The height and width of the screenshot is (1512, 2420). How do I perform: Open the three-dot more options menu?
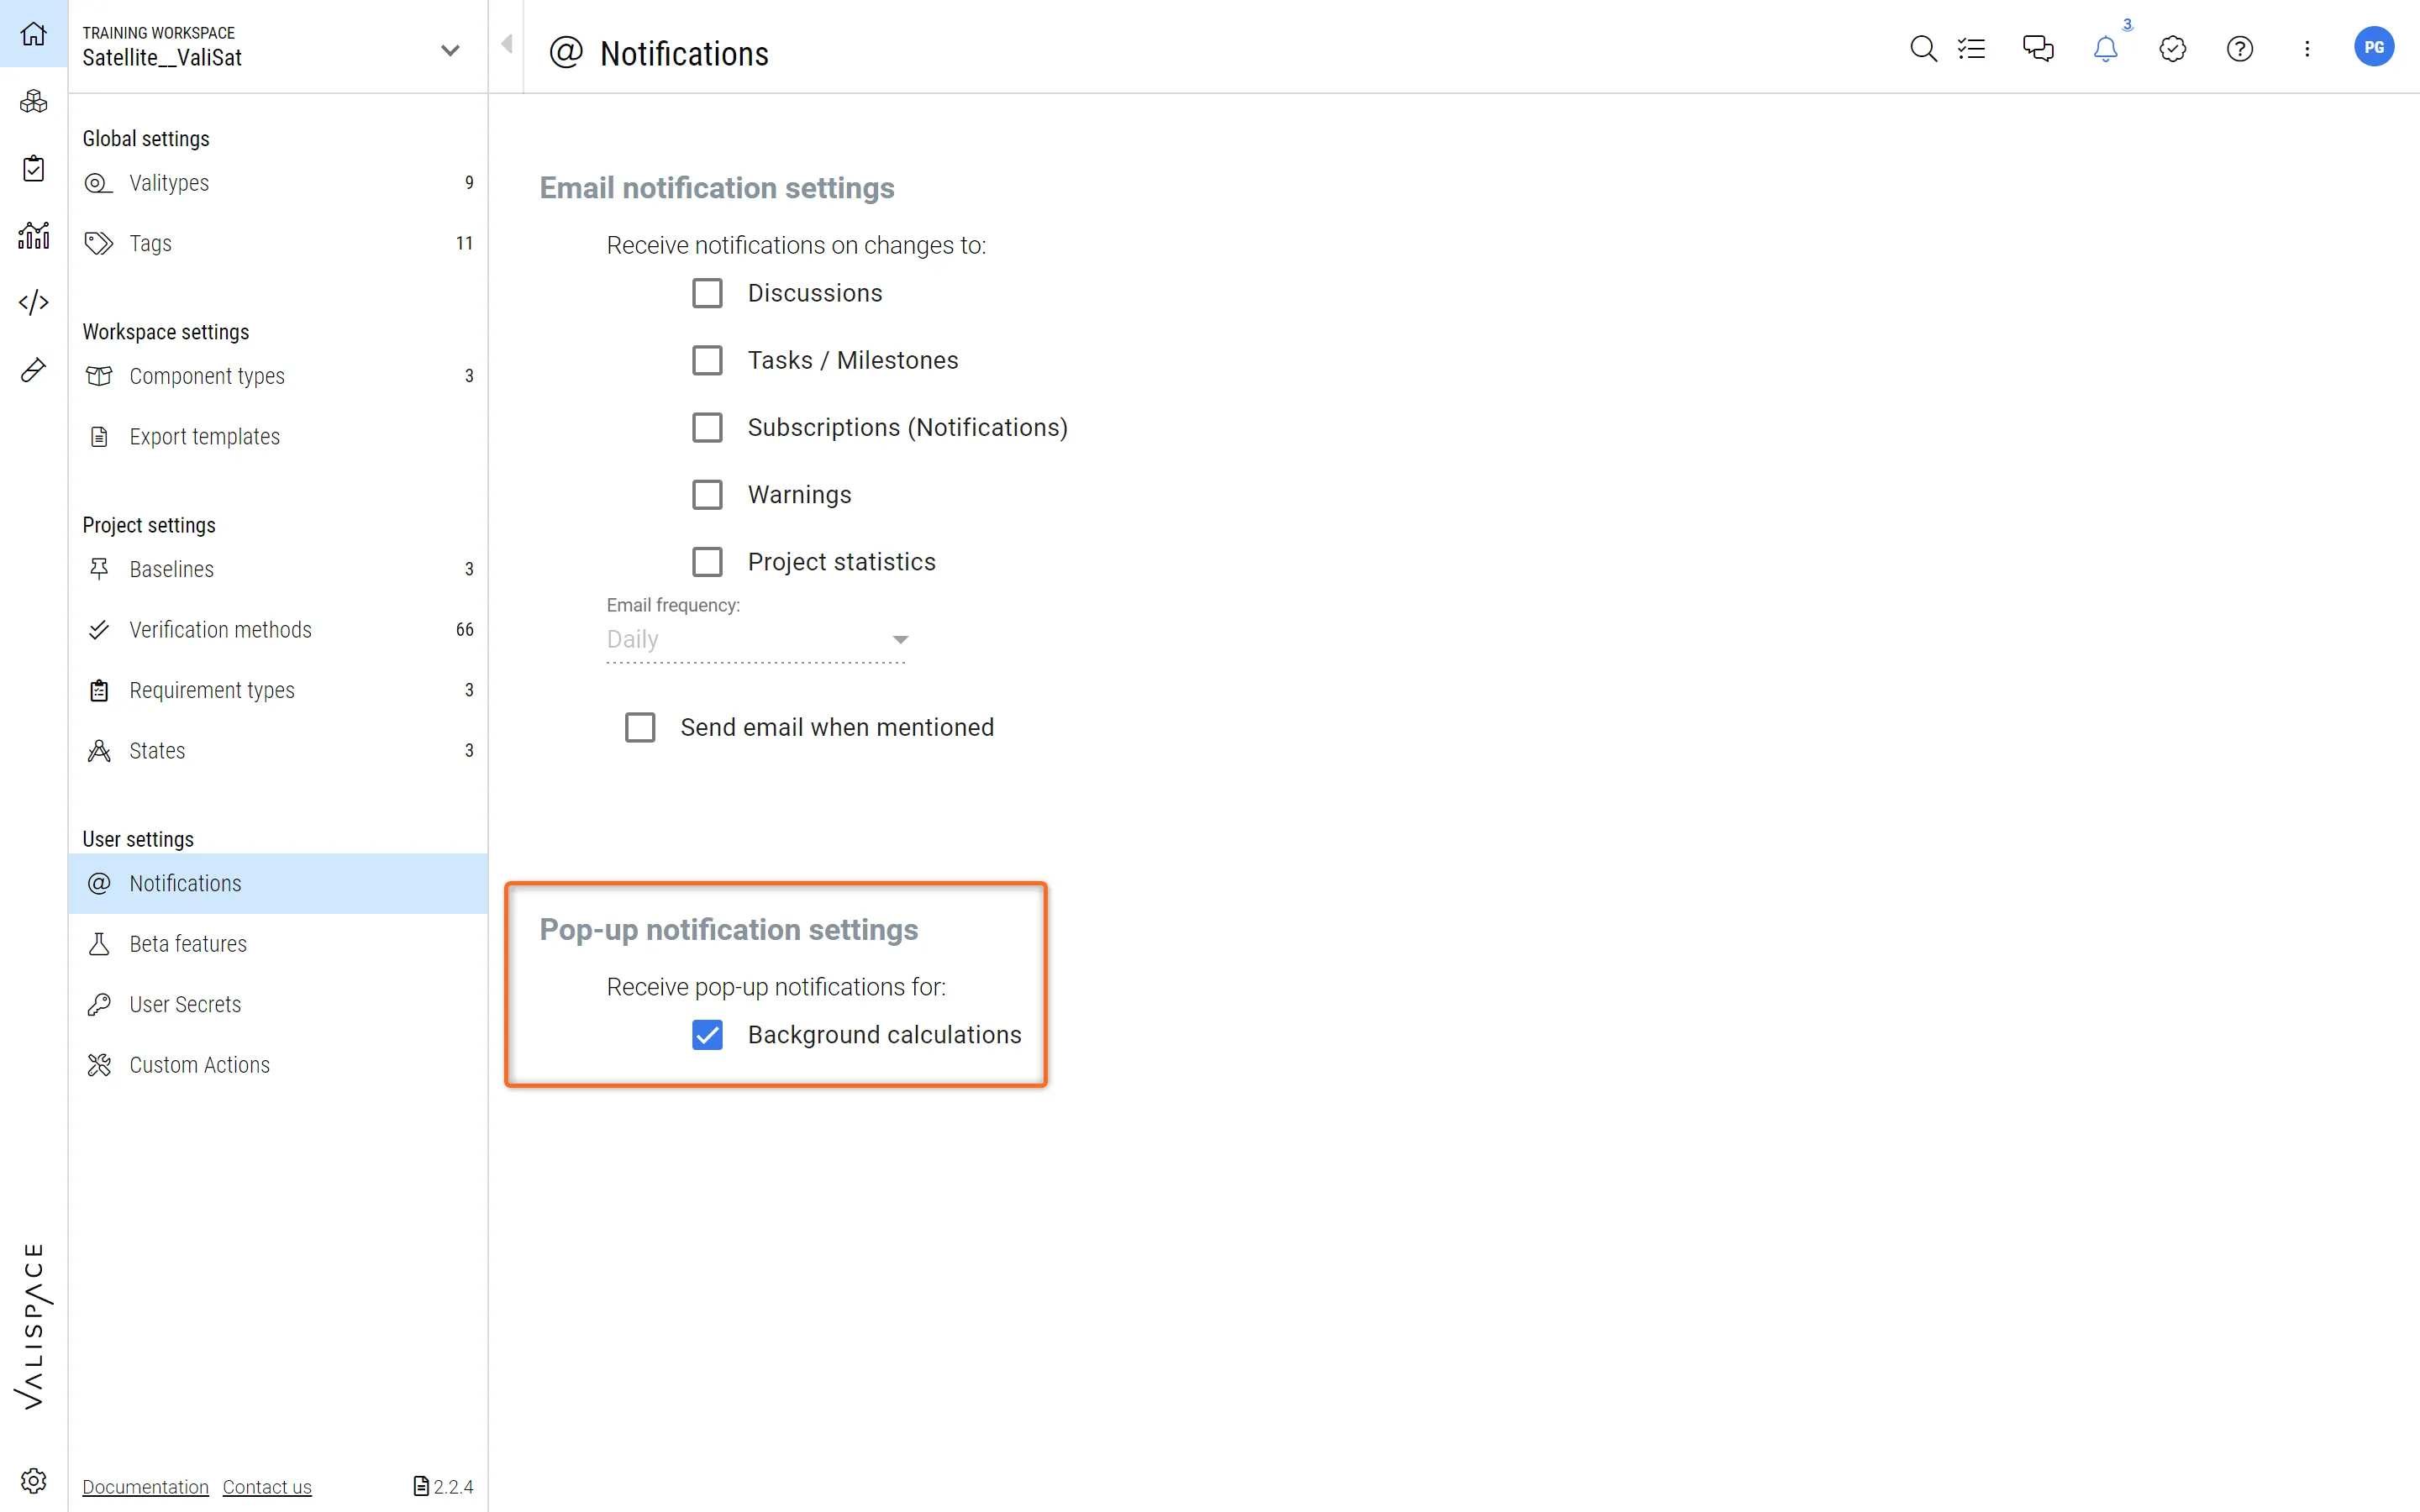2307,48
